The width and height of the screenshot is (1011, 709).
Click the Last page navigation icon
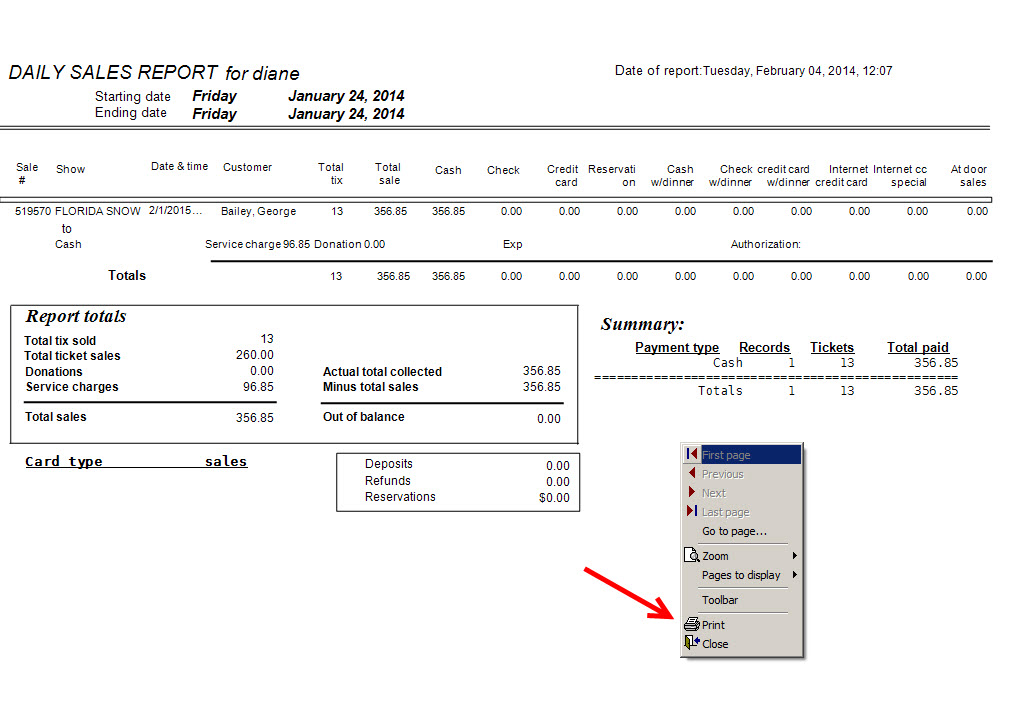tap(691, 511)
